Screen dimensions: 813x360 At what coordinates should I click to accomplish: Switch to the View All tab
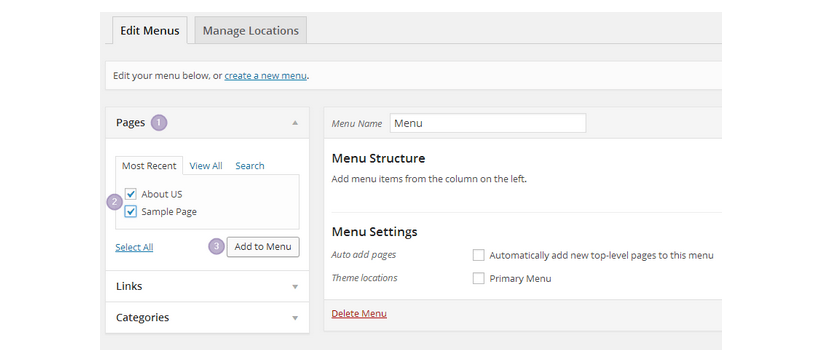[206, 165]
